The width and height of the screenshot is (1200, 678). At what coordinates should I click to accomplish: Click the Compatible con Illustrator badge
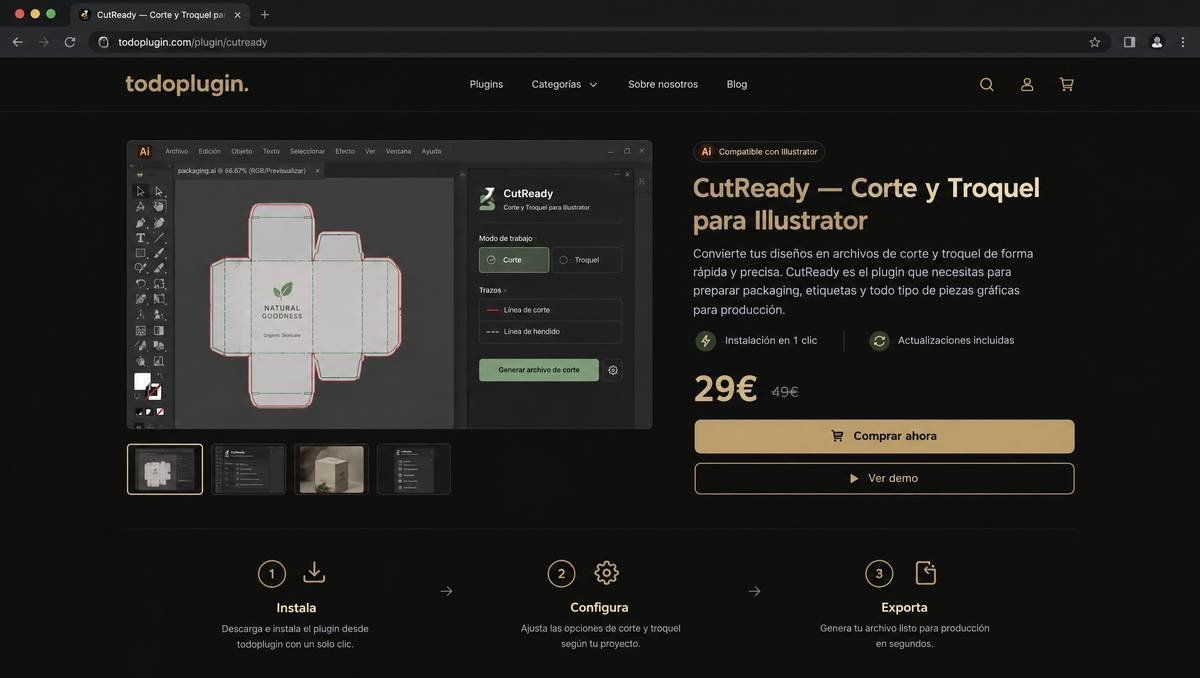pos(759,152)
